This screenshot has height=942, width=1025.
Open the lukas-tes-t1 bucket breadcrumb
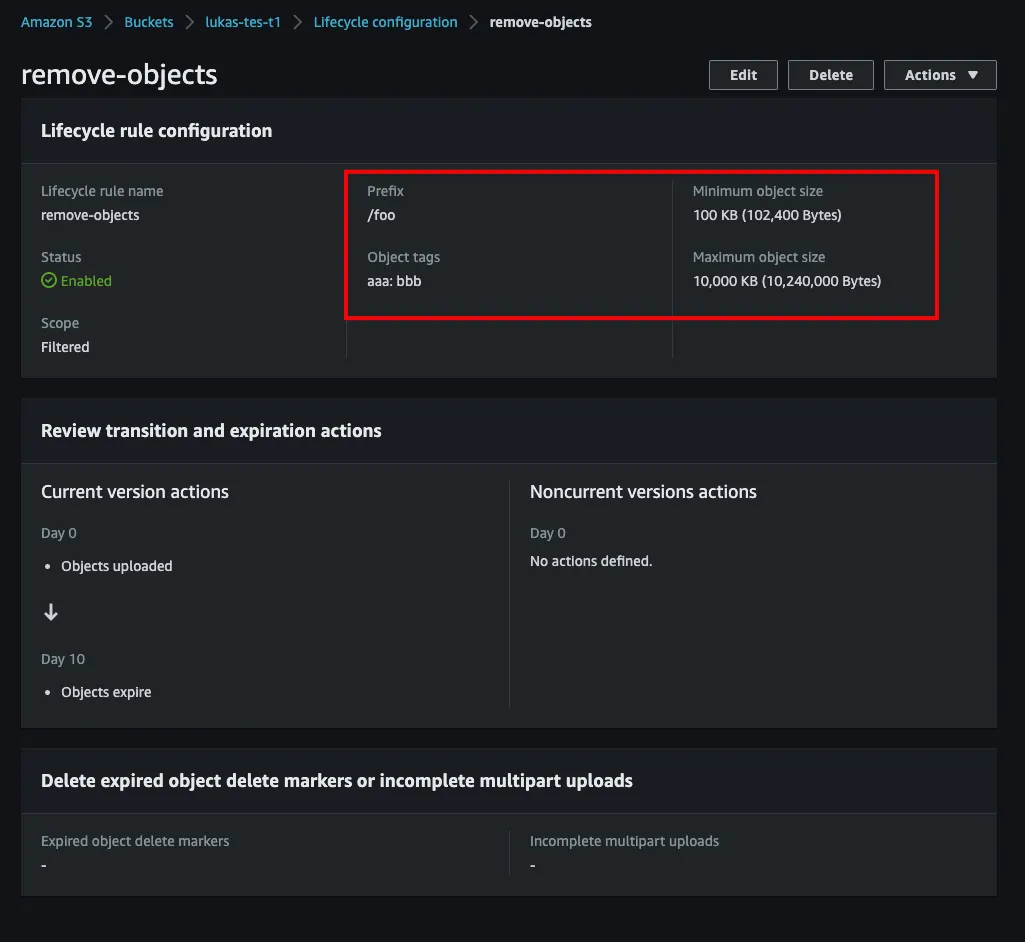[x=243, y=22]
